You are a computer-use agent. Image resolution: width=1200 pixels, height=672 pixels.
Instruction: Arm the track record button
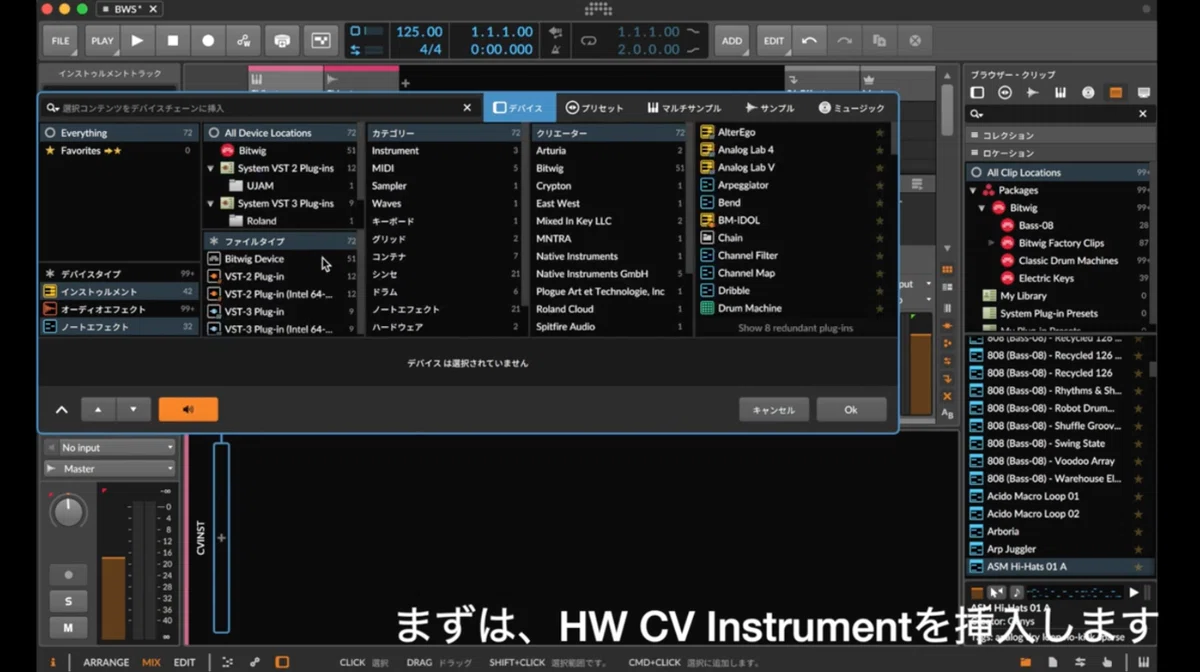pyautogui.click(x=68, y=575)
